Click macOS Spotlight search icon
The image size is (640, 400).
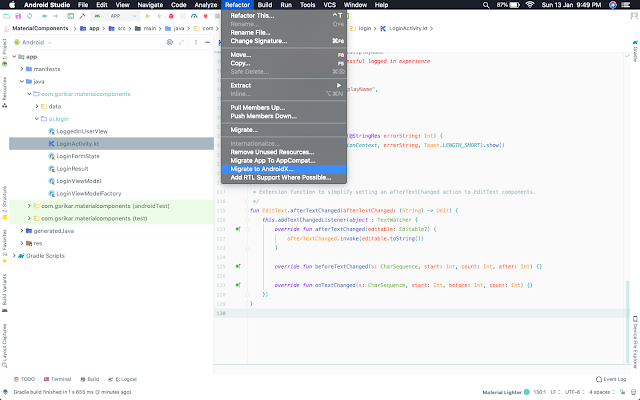click(x=486, y=5)
